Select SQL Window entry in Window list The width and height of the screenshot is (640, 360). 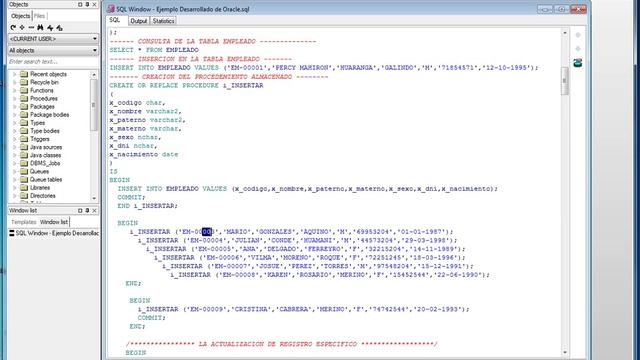[x=53, y=233]
